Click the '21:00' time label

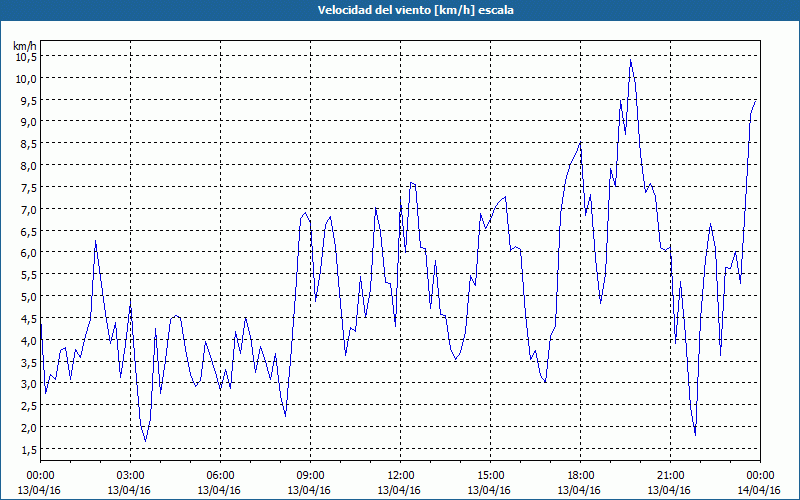coord(670,476)
